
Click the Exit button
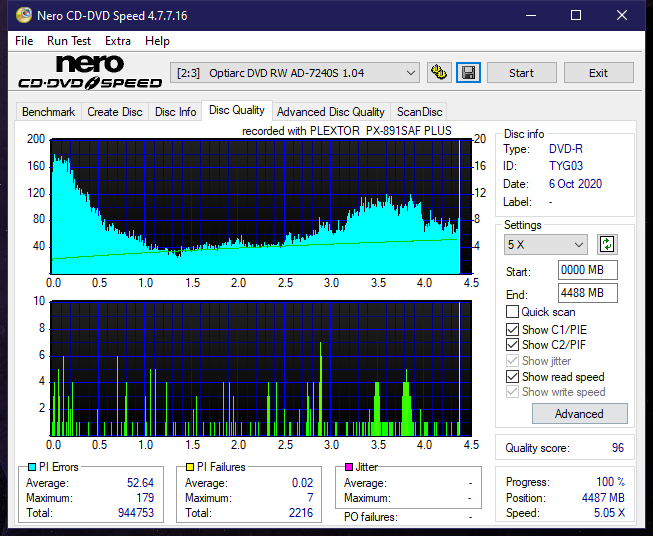pos(598,73)
